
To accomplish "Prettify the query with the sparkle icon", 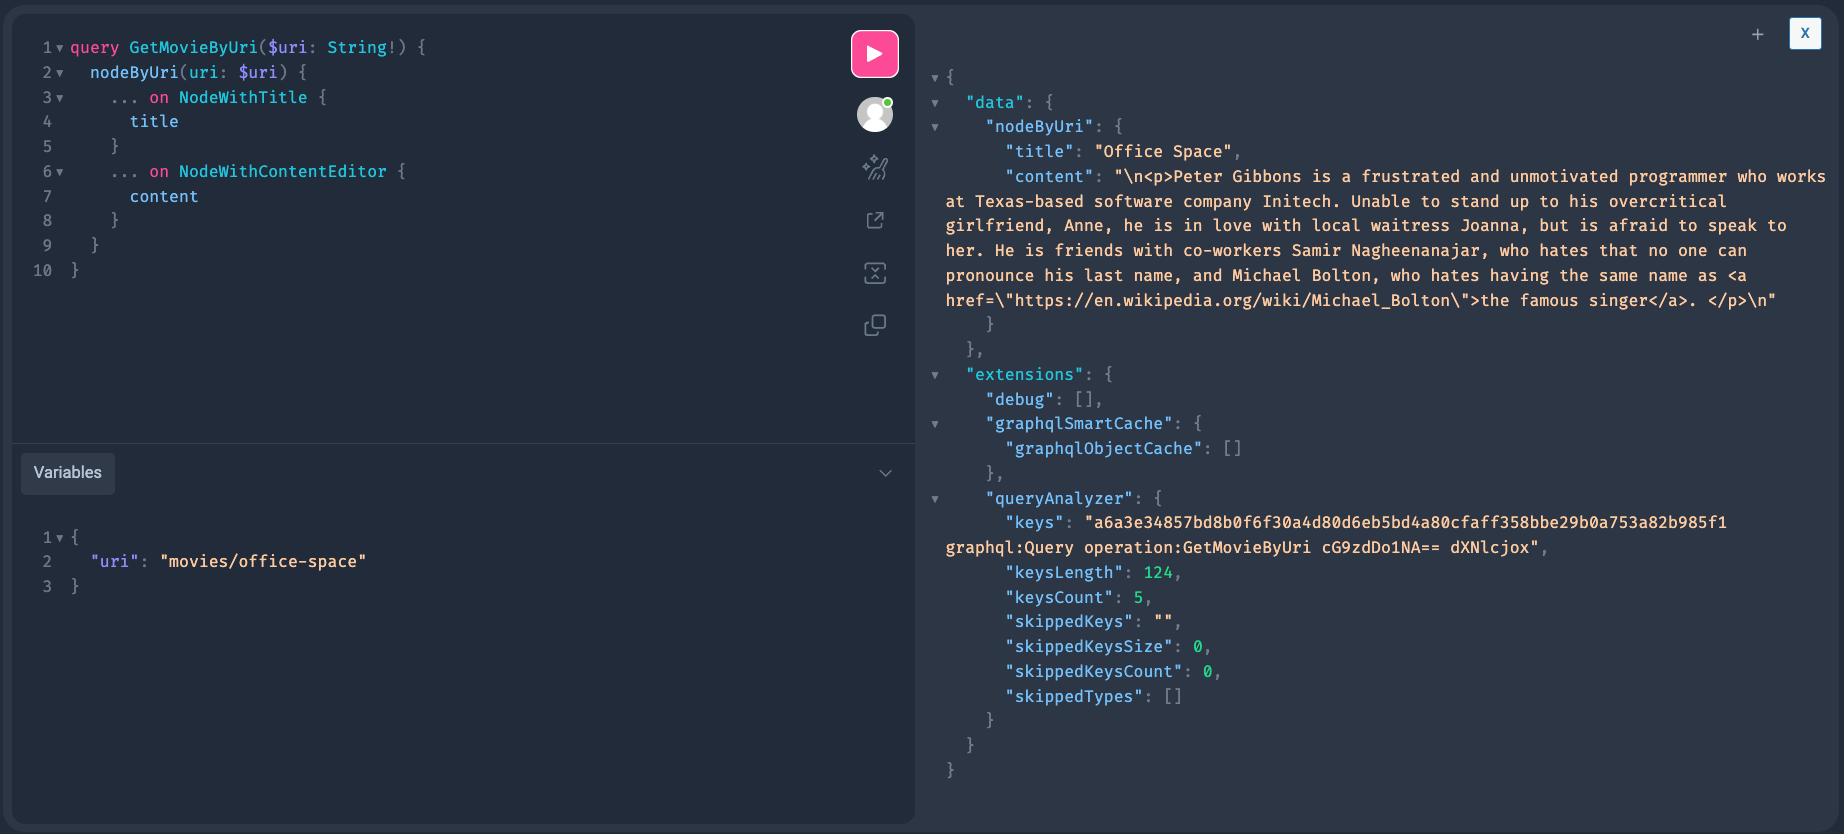I will [x=875, y=167].
